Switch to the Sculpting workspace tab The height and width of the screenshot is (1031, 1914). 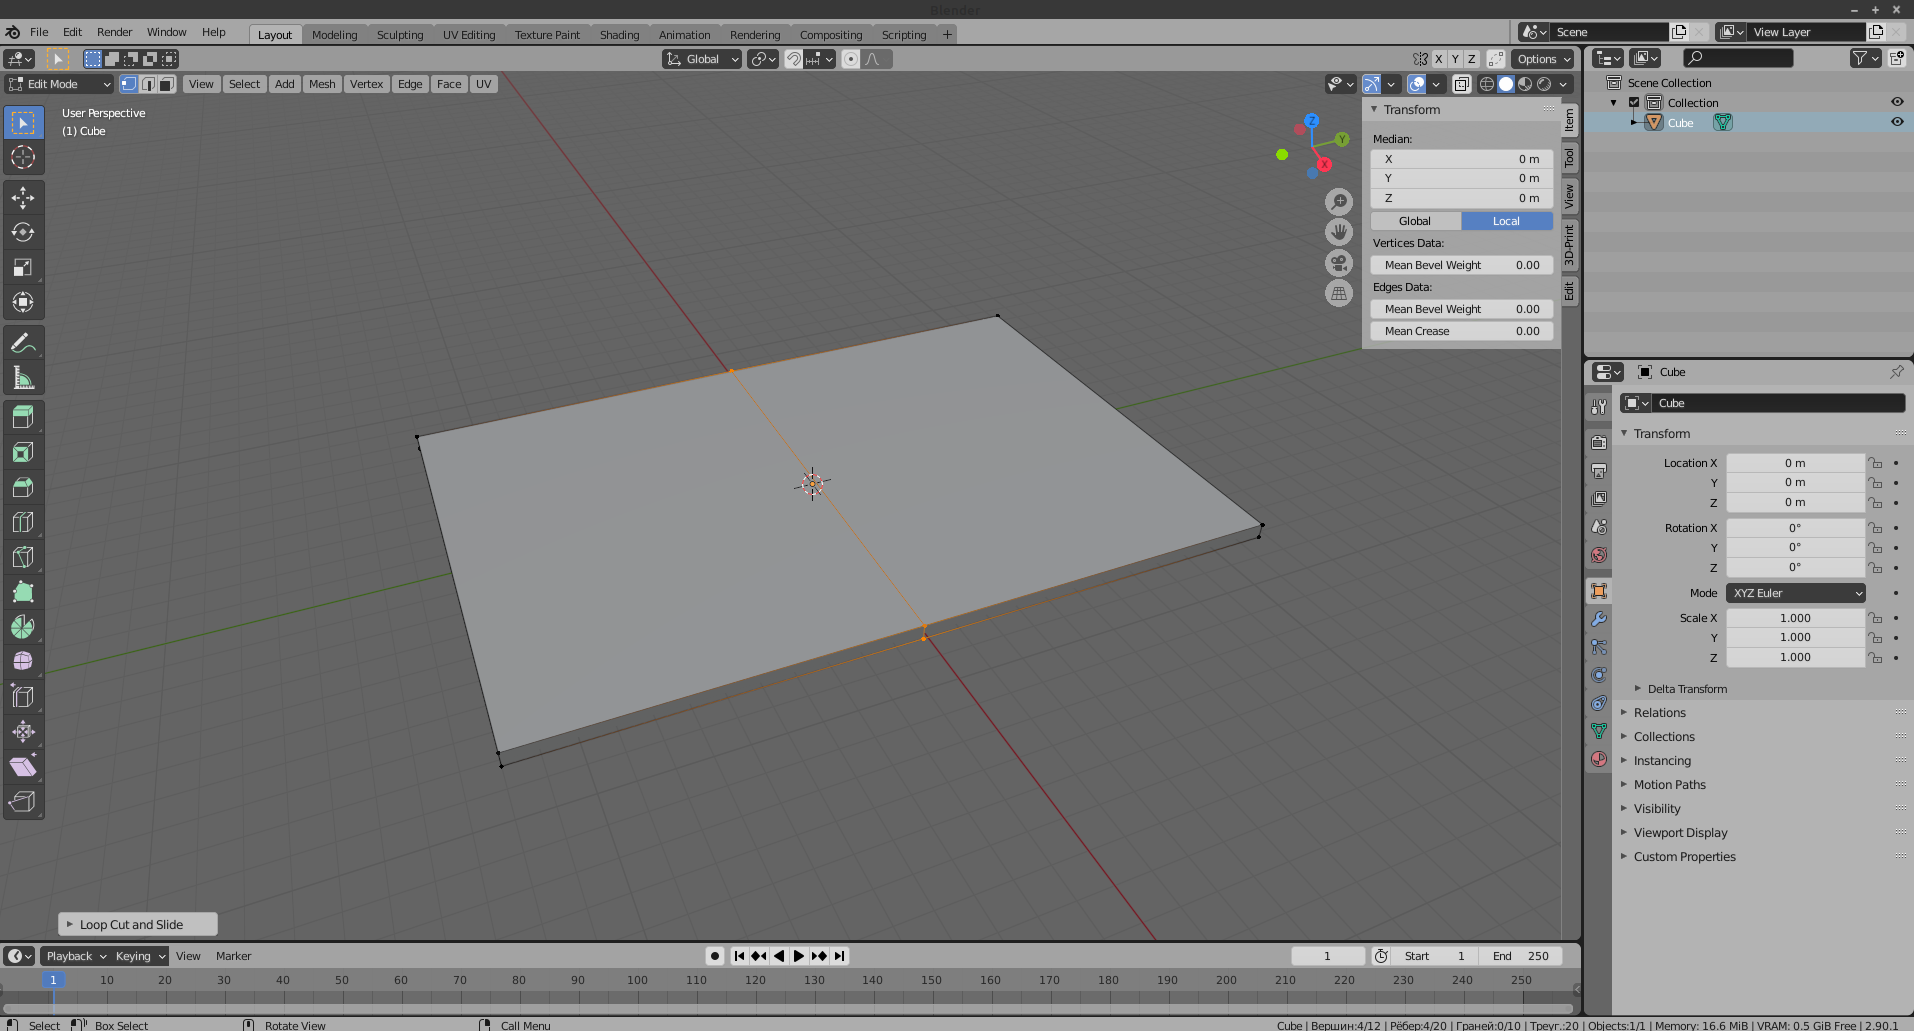click(399, 34)
